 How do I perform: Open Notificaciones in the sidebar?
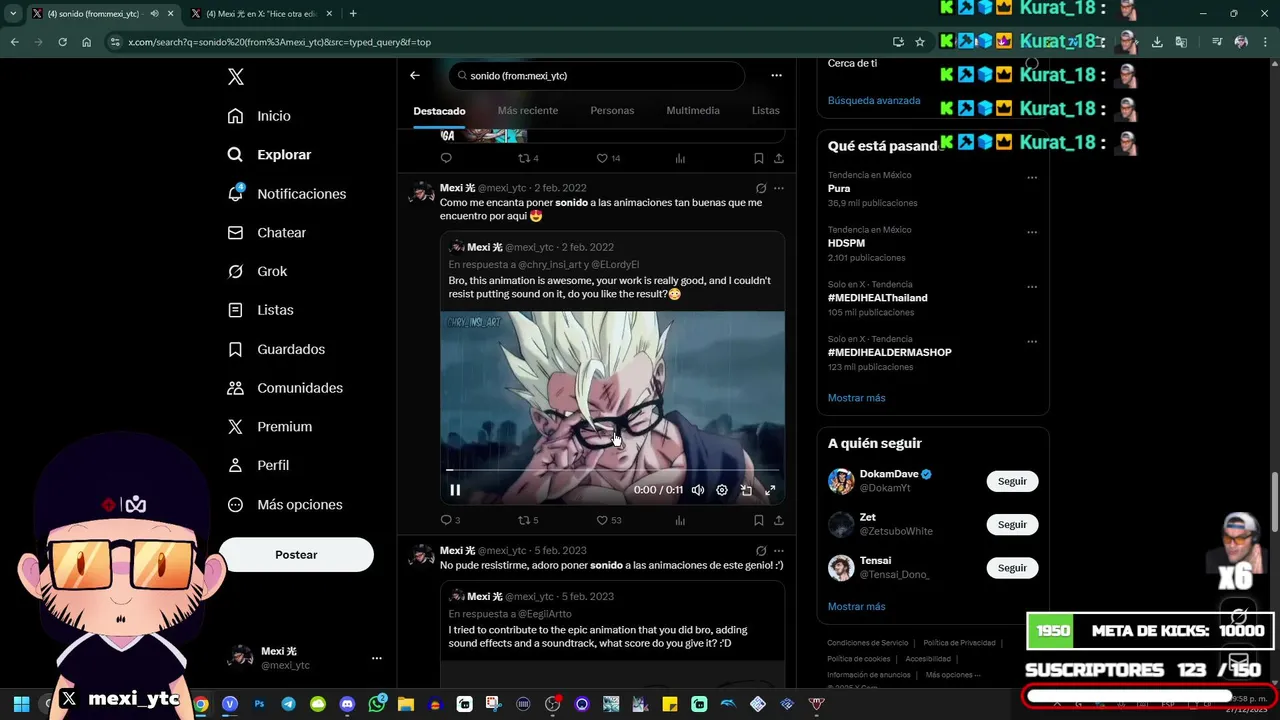click(286, 194)
